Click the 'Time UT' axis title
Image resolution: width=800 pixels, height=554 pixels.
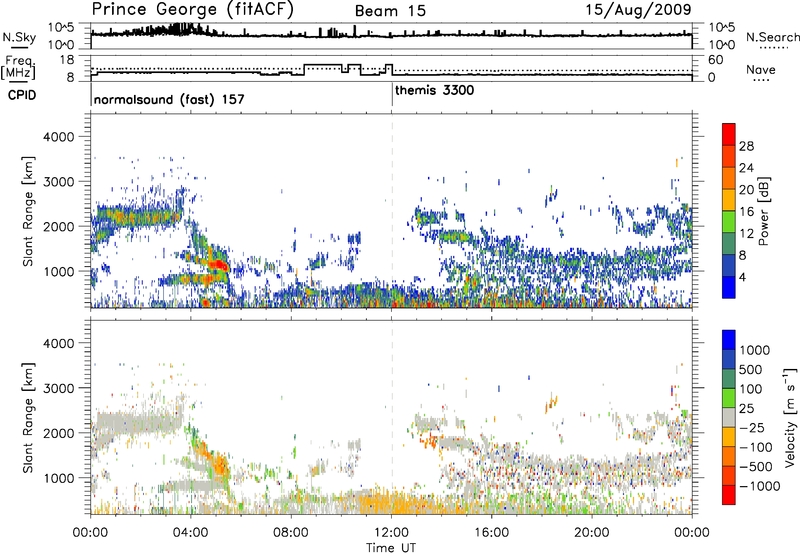tap(391, 548)
